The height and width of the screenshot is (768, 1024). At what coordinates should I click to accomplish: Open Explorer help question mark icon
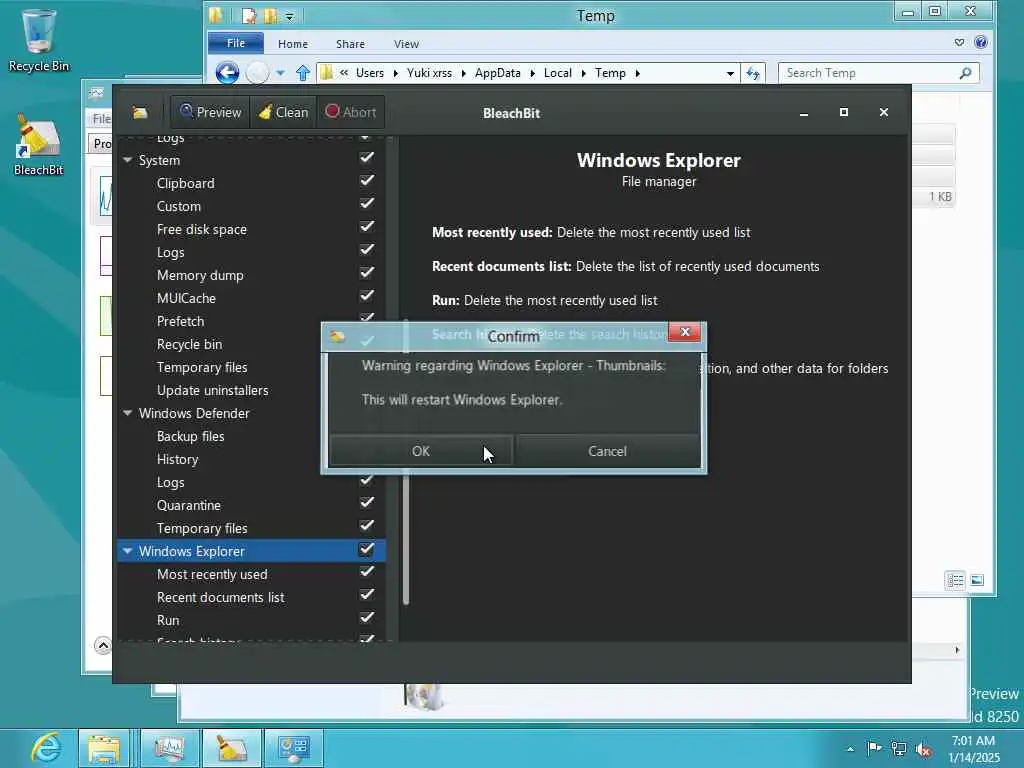(980, 43)
